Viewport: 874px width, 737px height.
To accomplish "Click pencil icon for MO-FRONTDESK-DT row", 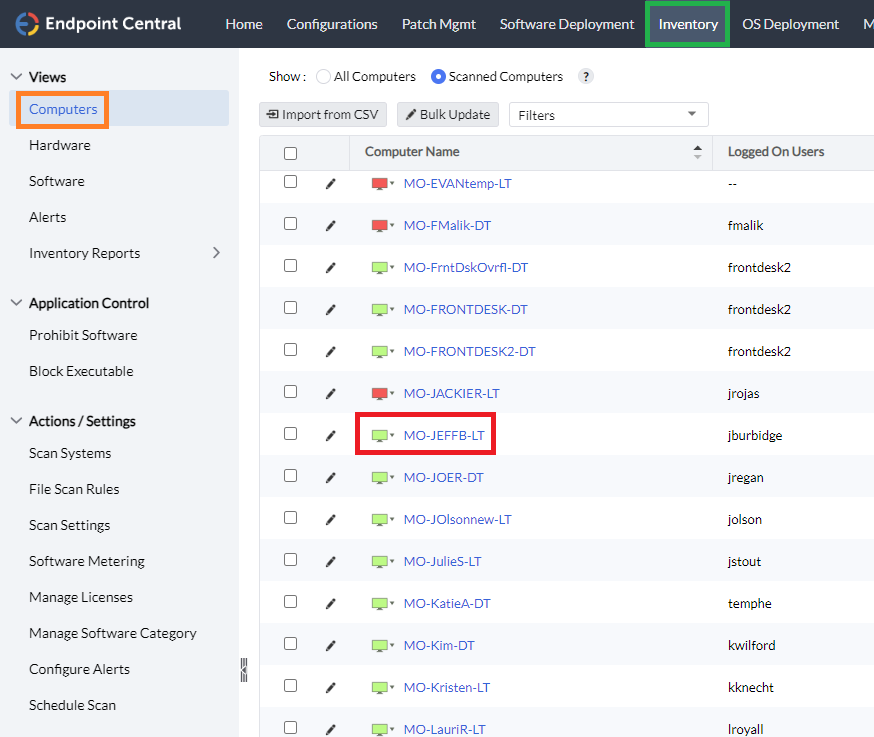I will pyautogui.click(x=331, y=309).
